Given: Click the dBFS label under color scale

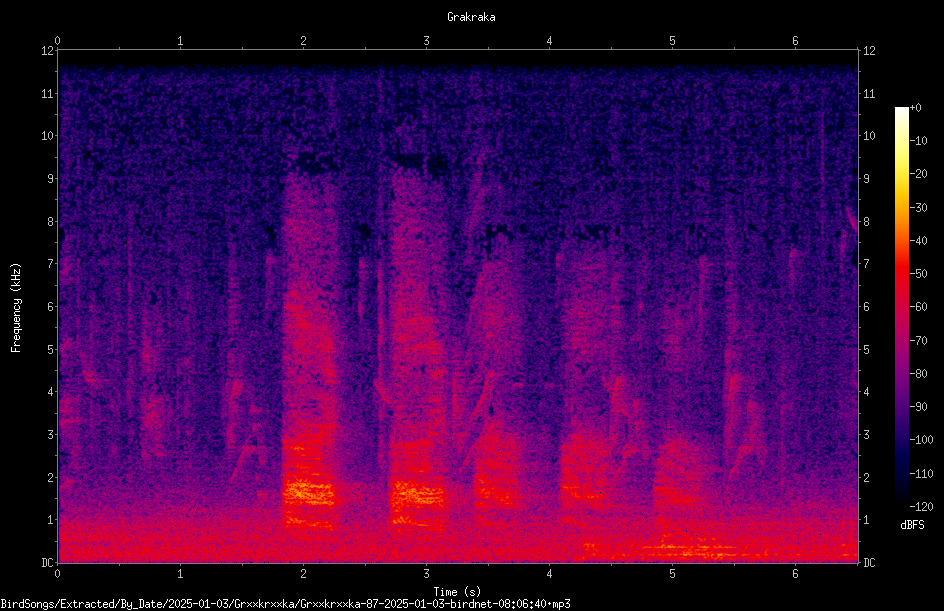Looking at the screenshot, I should (912, 525).
